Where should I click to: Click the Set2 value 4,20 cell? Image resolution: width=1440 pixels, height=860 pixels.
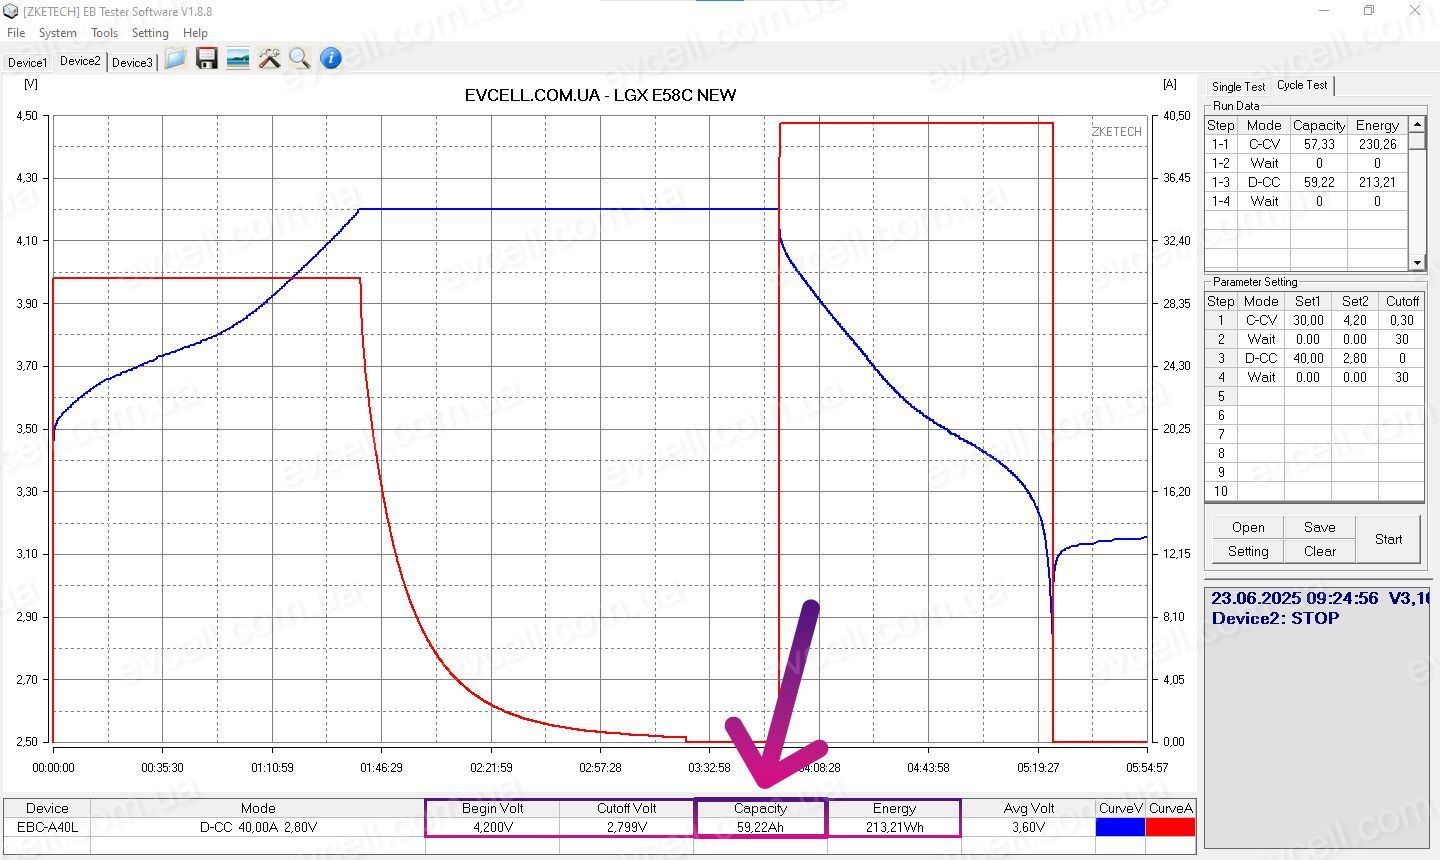[1355, 320]
